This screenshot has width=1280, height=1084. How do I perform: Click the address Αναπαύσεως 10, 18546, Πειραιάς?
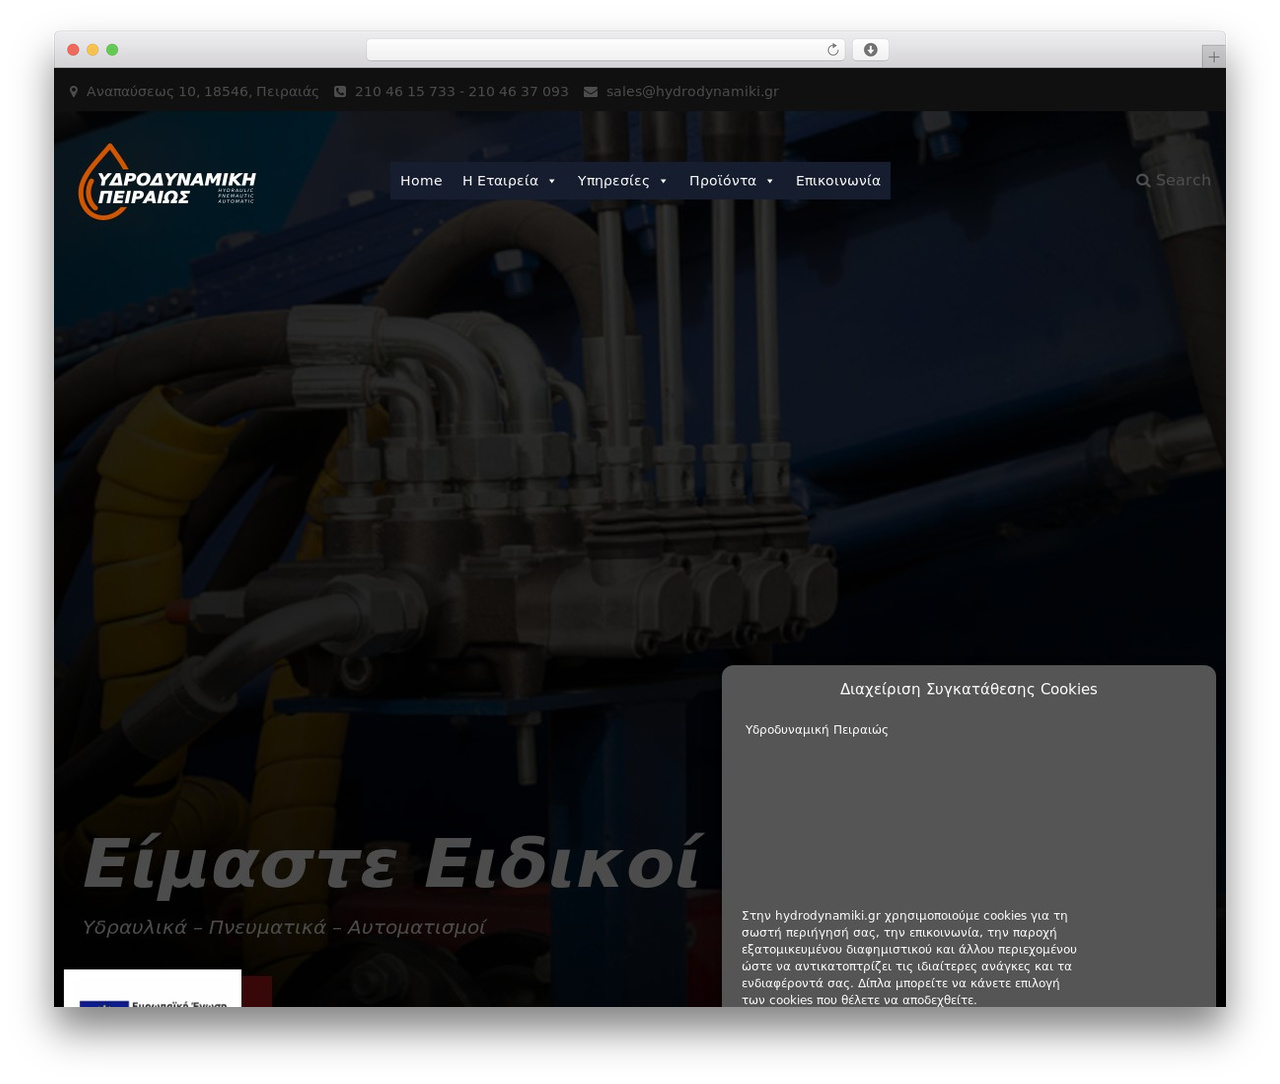pyautogui.click(x=202, y=91)
